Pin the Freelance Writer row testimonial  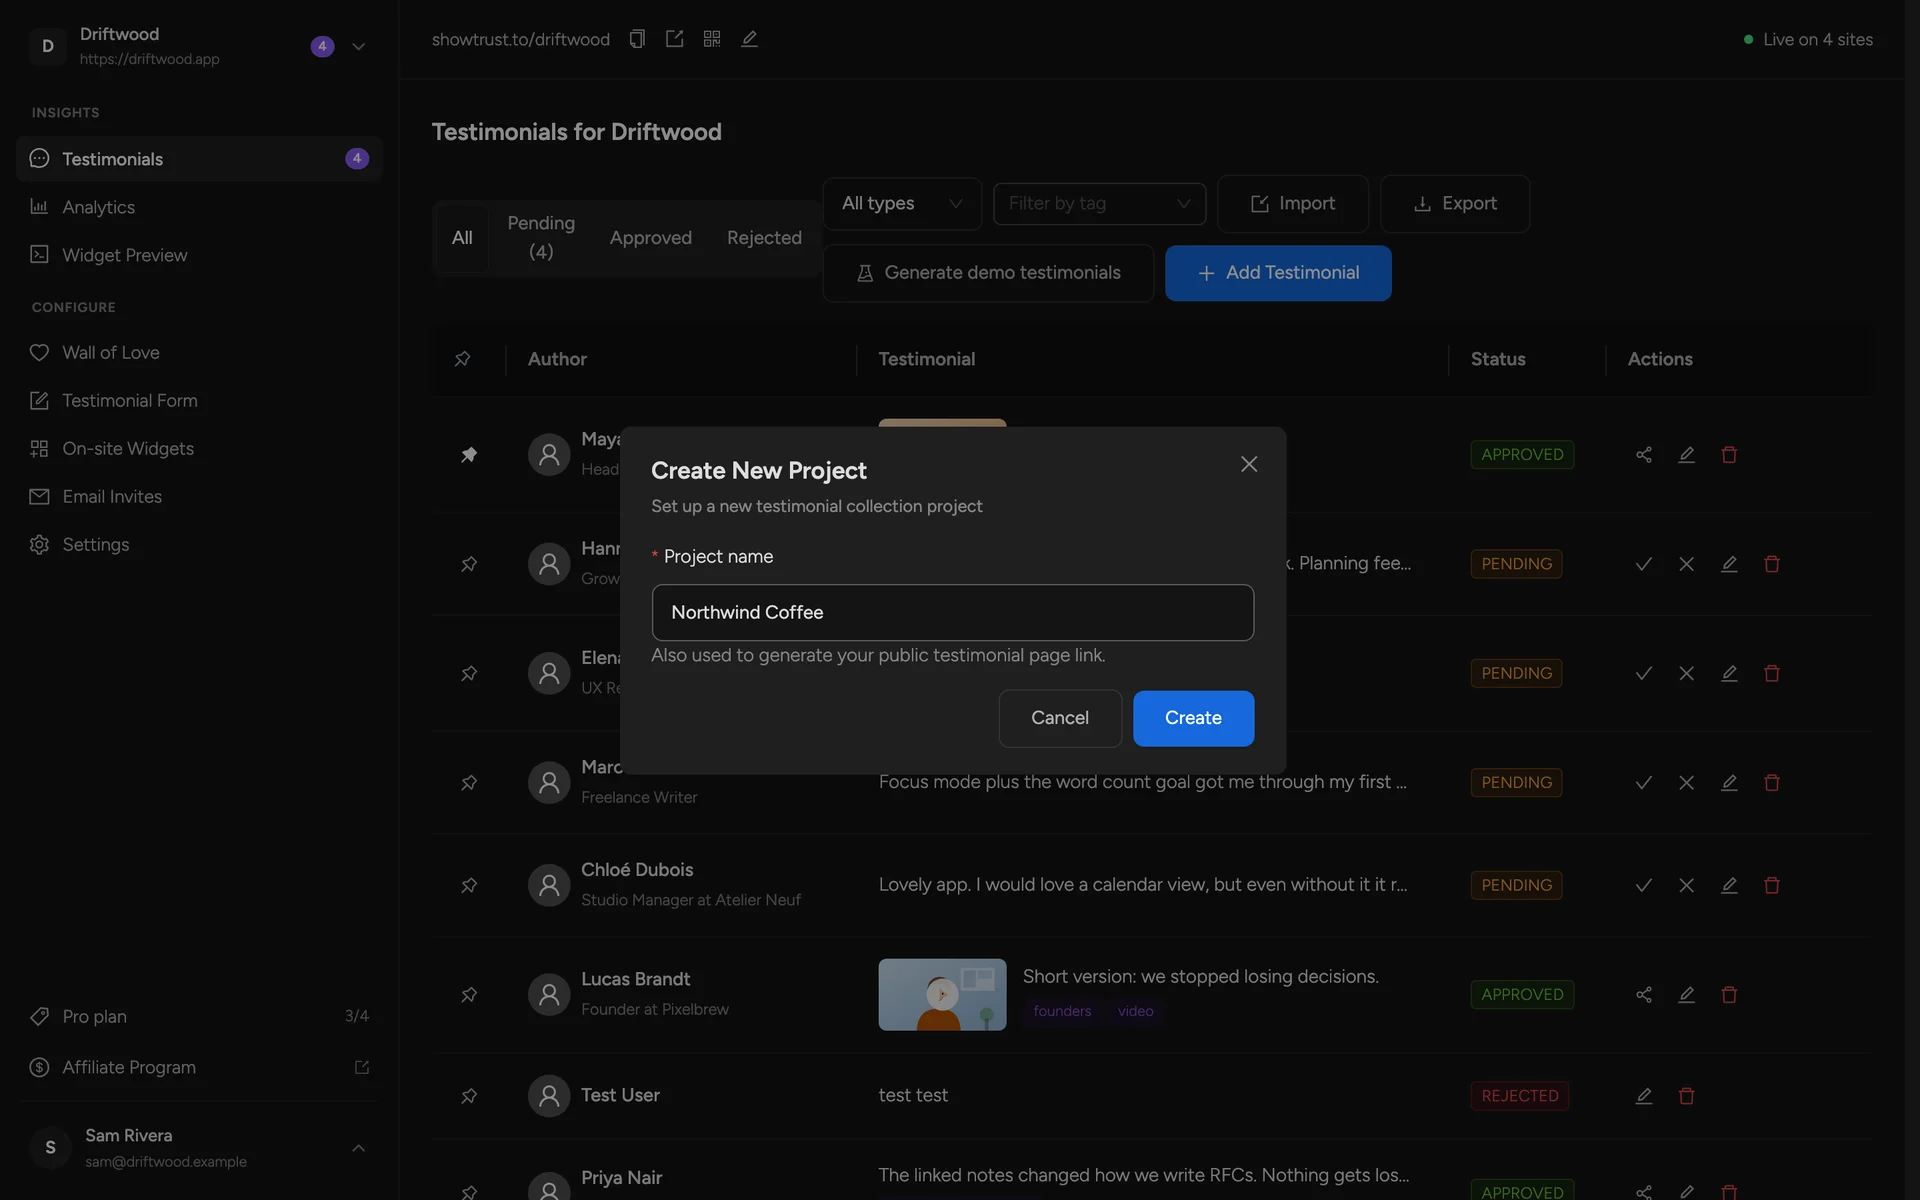[x=469, y=783]
